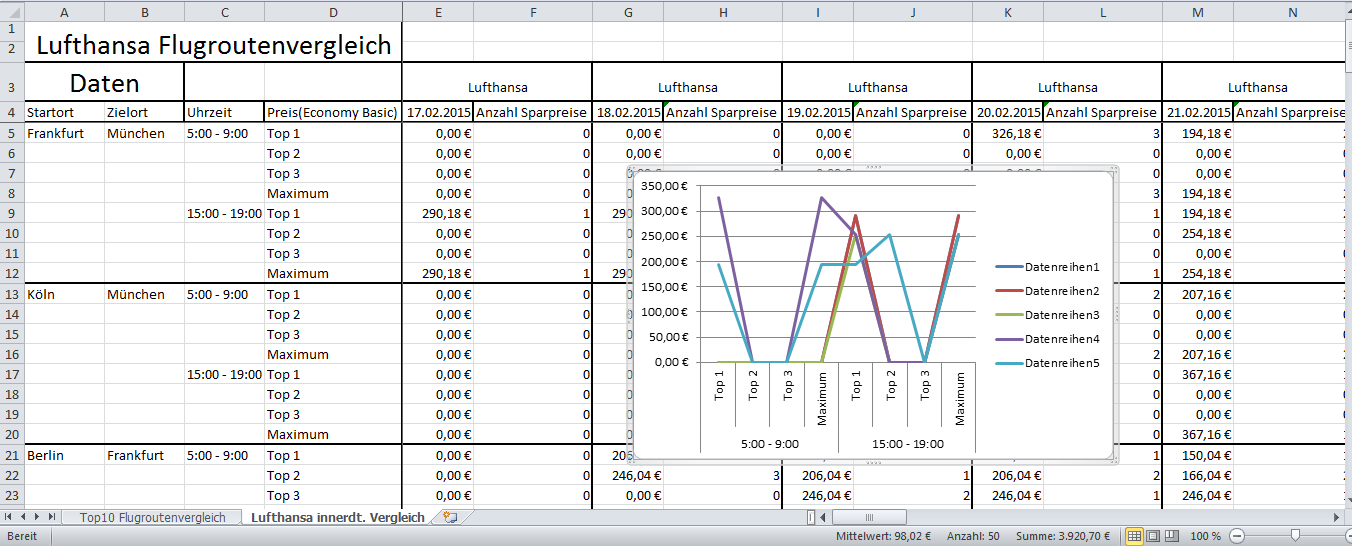This screenshot has width=1352, height=546.
Task: Click the 15:00 - 19:00 cell in row 9
Action: click(224, 213)
